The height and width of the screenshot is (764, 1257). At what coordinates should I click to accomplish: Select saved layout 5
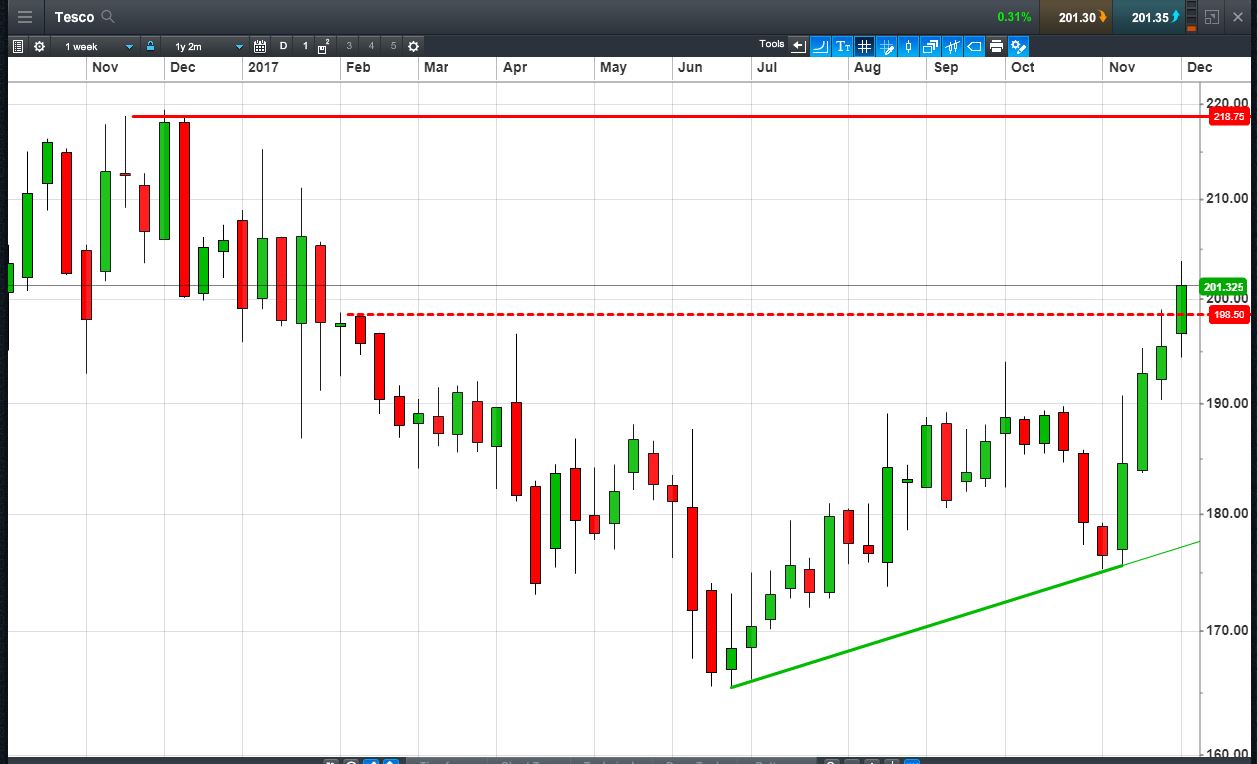click(393, 46)
